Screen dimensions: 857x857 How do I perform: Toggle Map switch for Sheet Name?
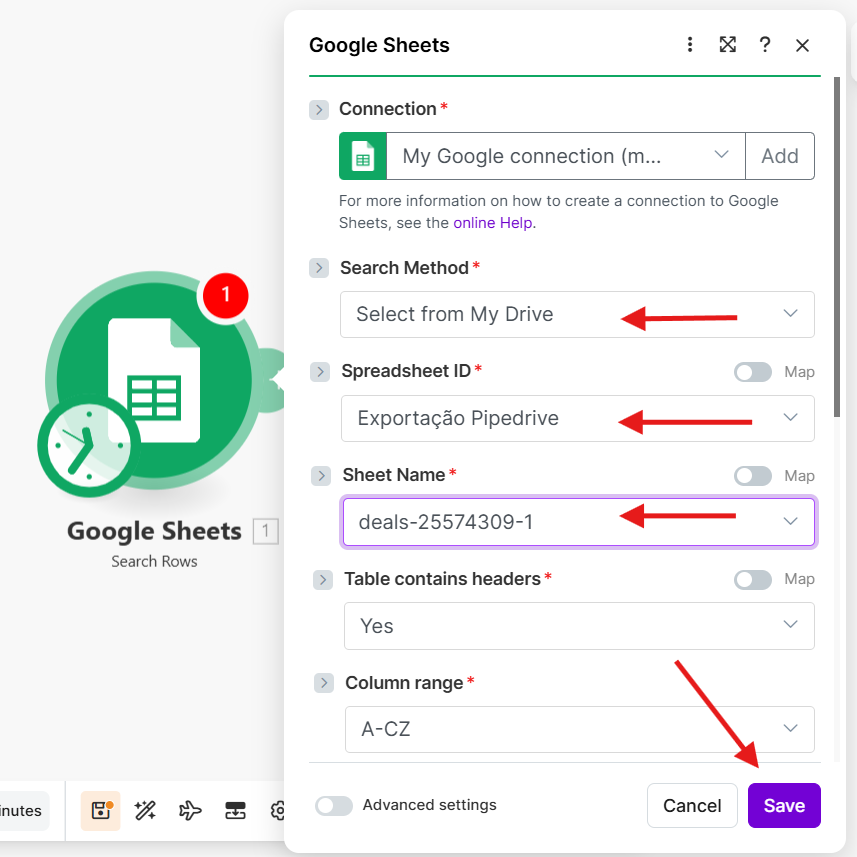click(753, 476)
